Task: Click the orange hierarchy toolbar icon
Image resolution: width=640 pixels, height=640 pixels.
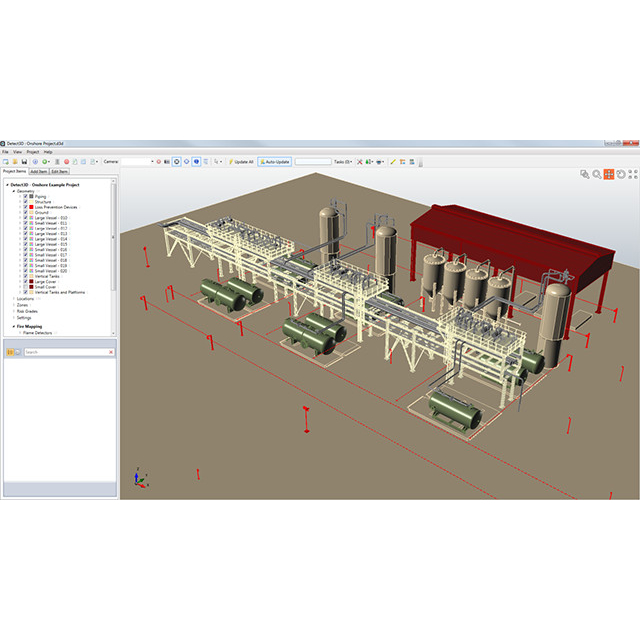Action: 402,162
